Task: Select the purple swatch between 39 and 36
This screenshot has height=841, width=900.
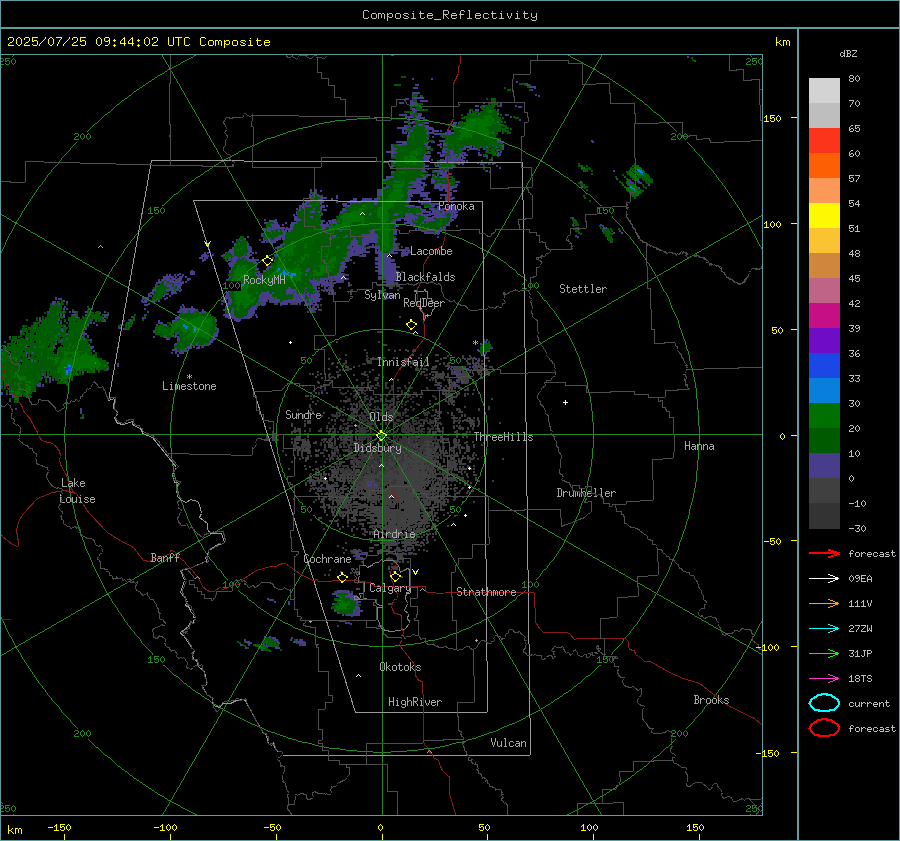Action: 824,340
